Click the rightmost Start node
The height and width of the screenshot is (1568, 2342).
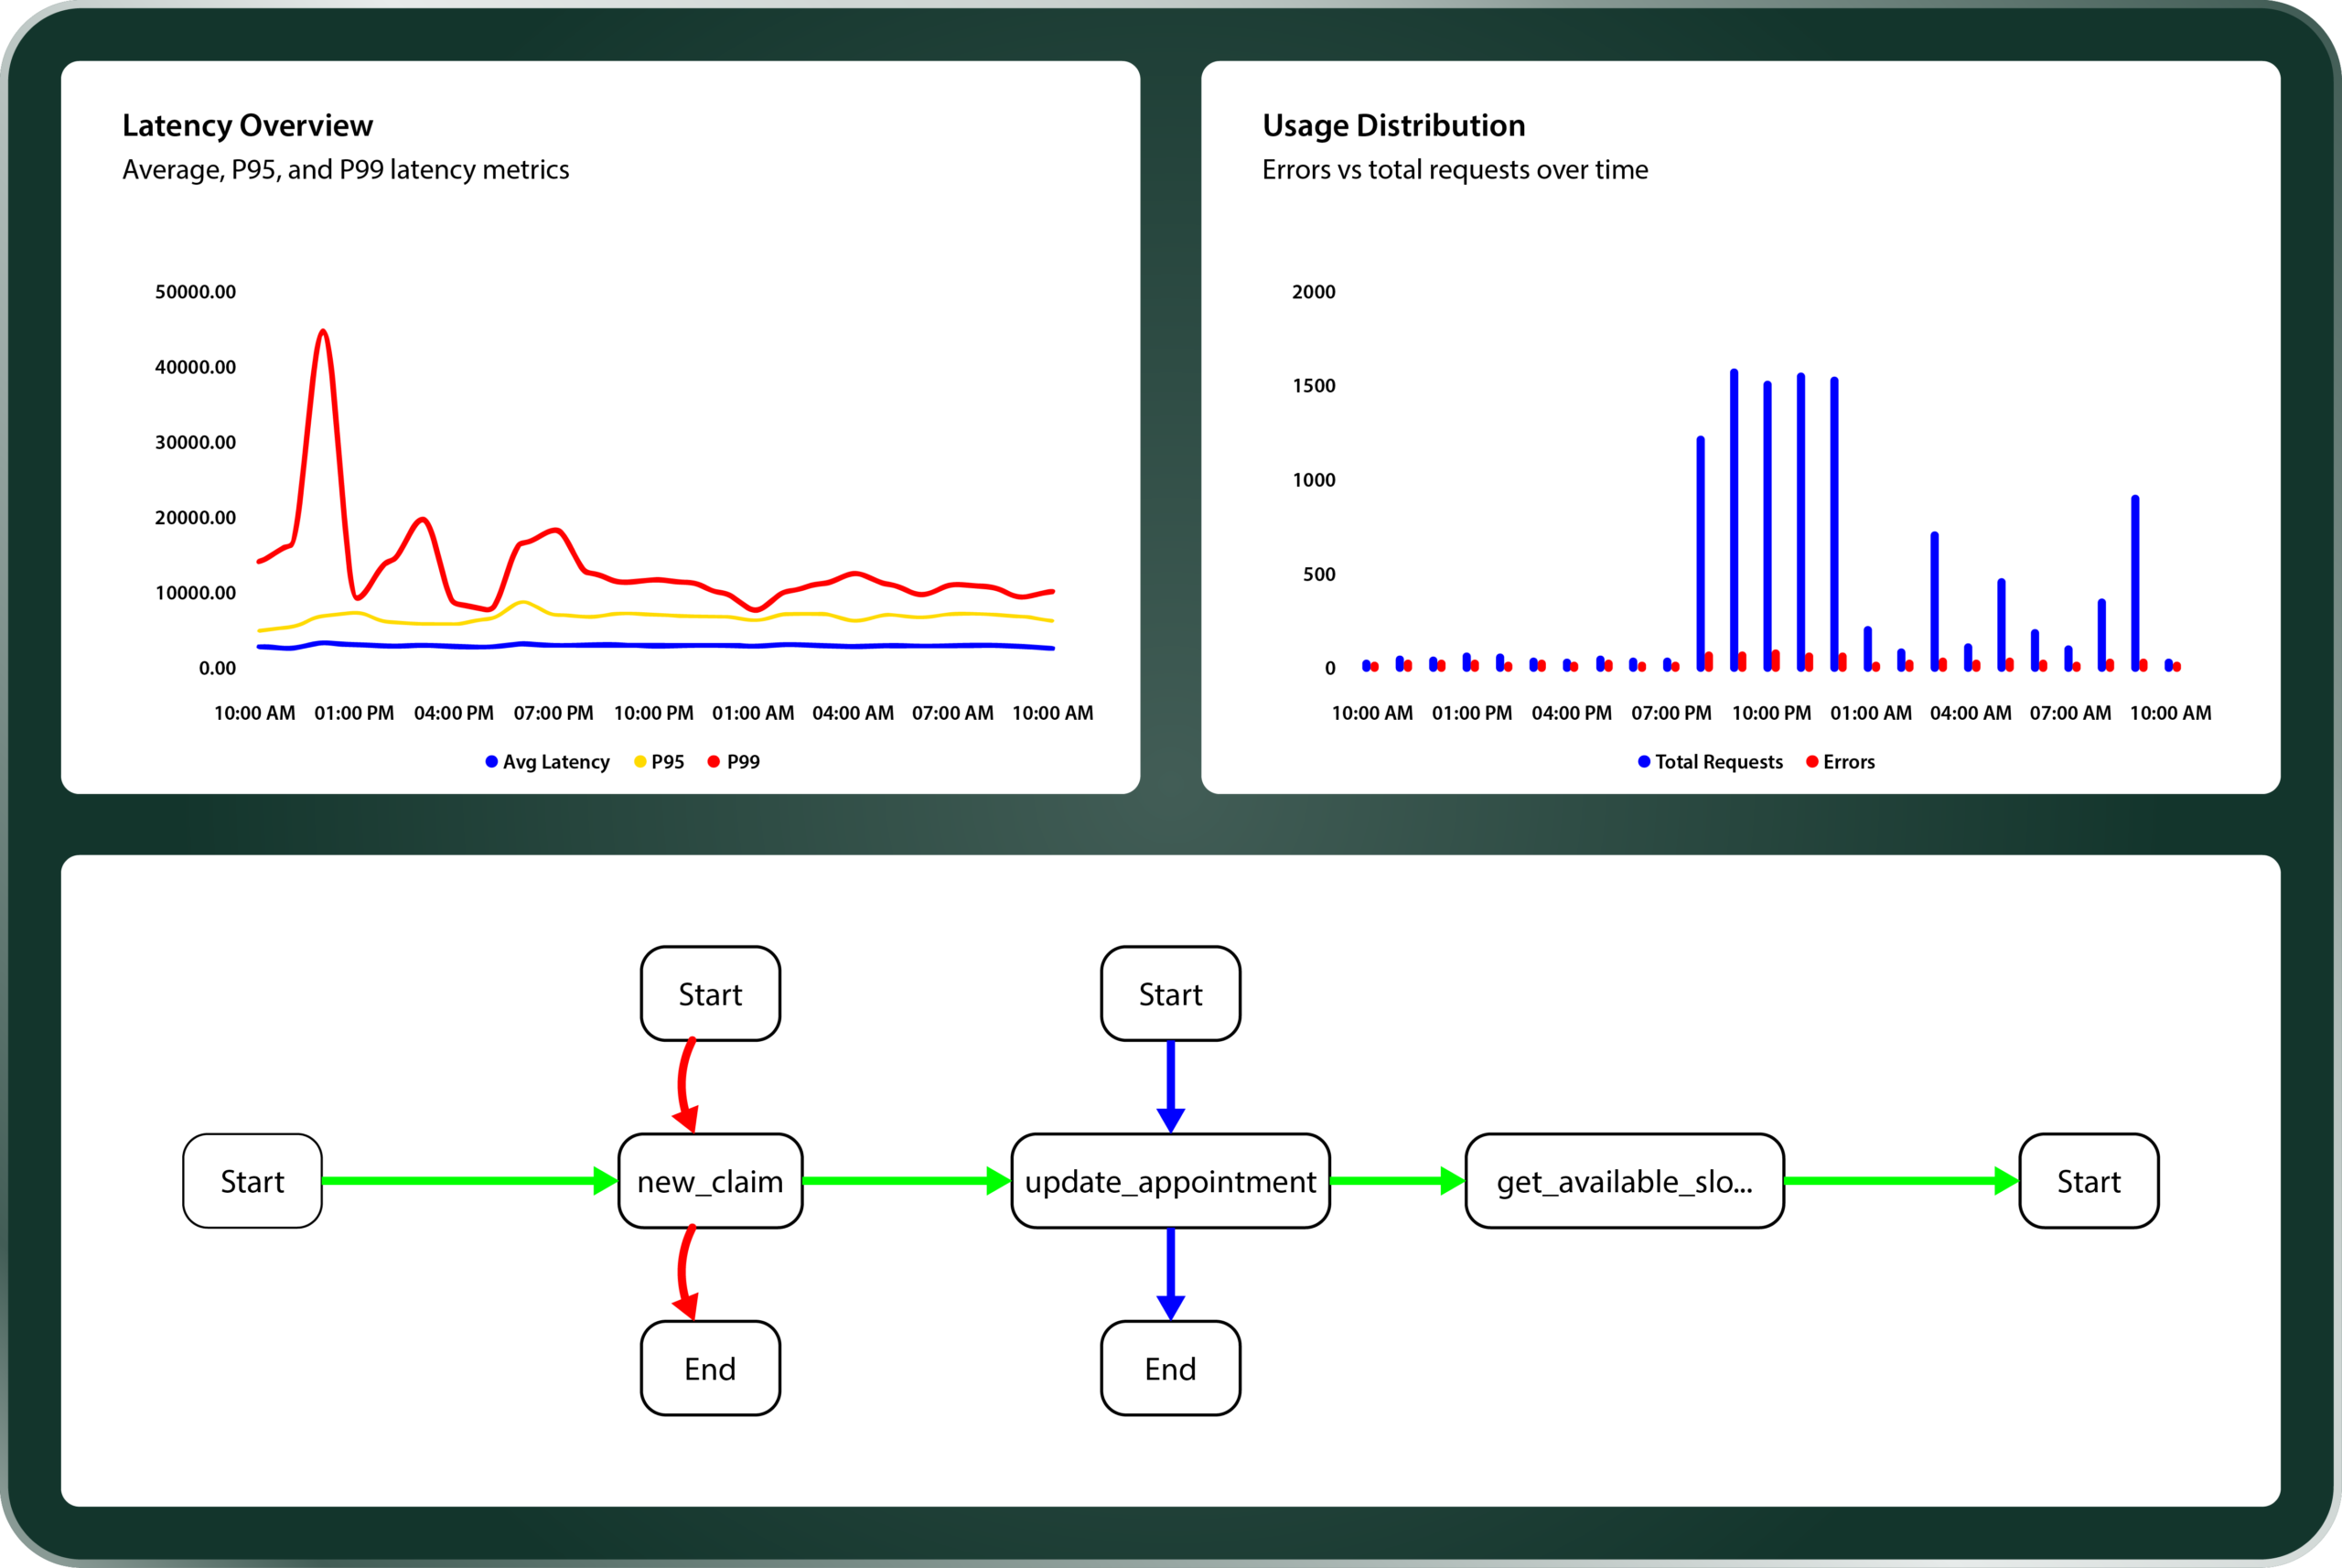pyautogui.click(x=2088, y=1181)
